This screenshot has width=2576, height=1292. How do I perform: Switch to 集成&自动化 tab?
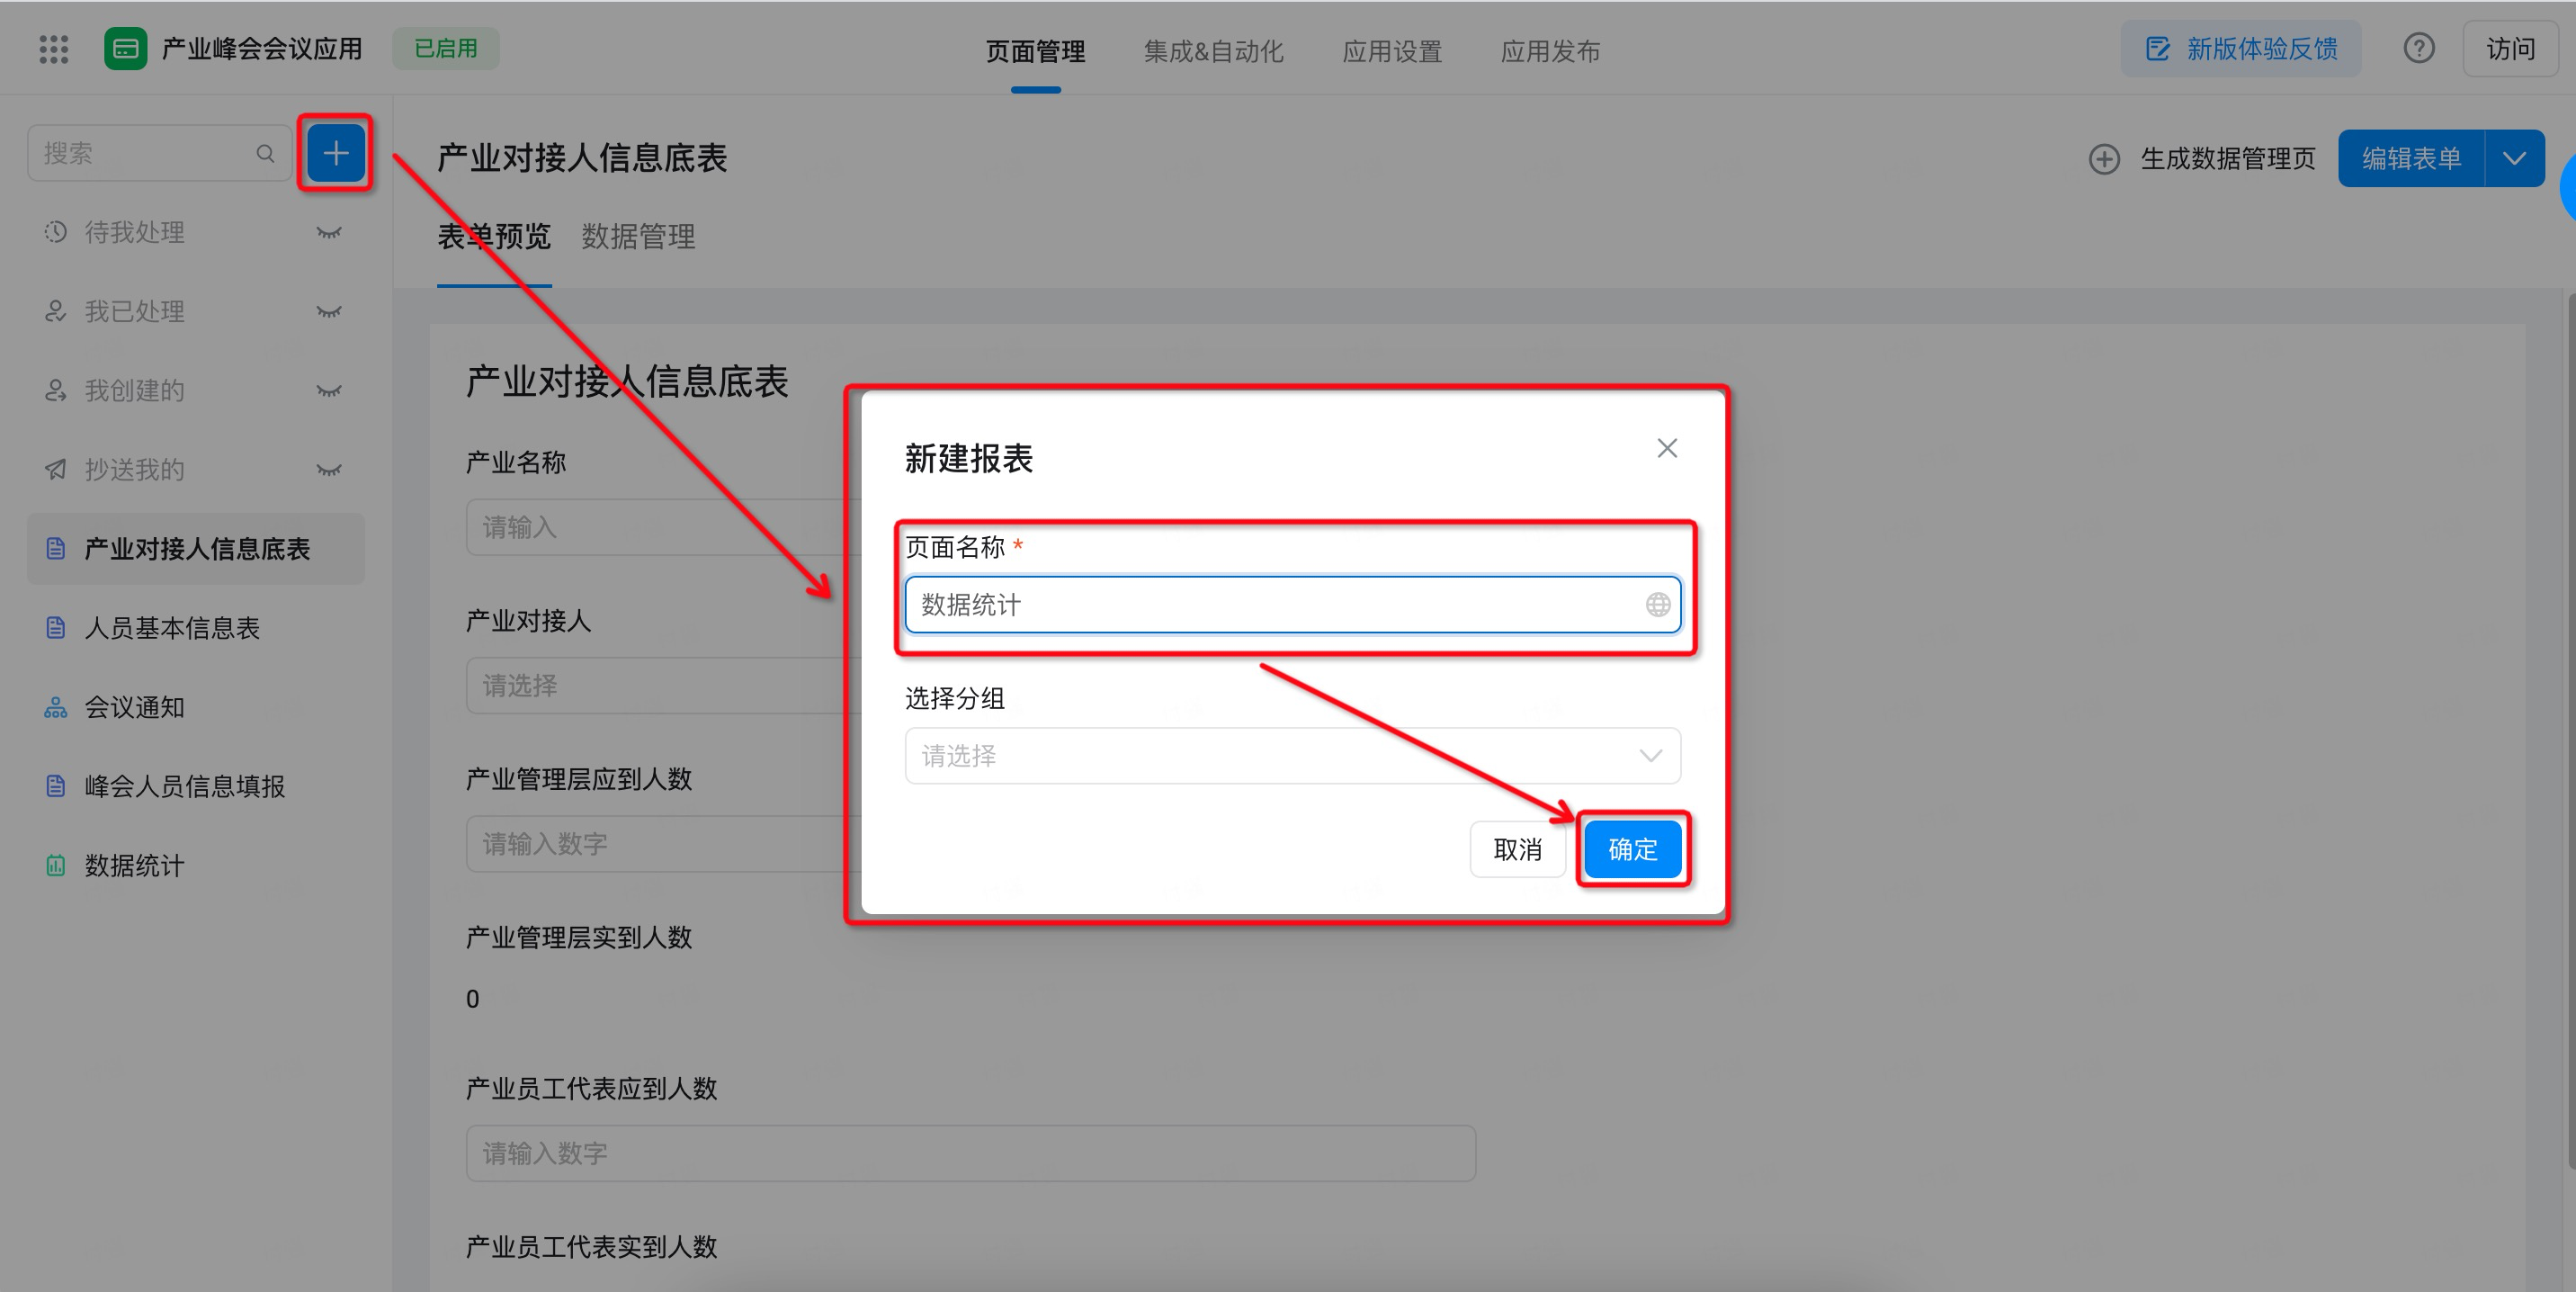[x=1213, y=50]
